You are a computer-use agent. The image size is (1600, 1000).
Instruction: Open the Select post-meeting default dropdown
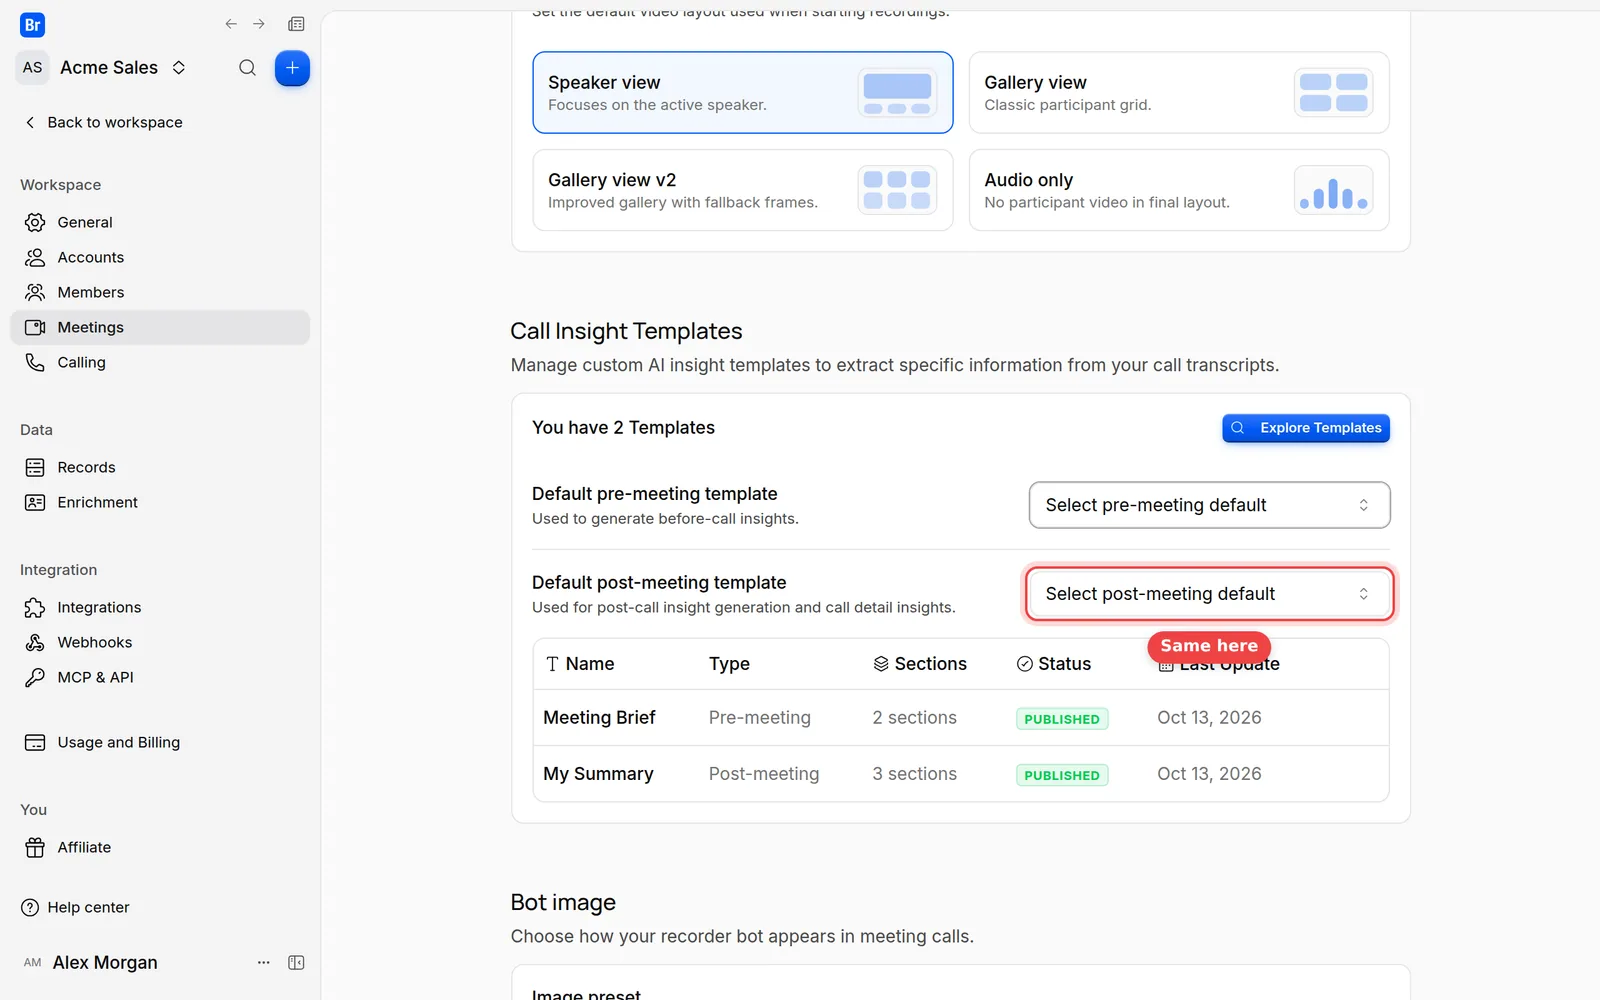(1209, 594)
